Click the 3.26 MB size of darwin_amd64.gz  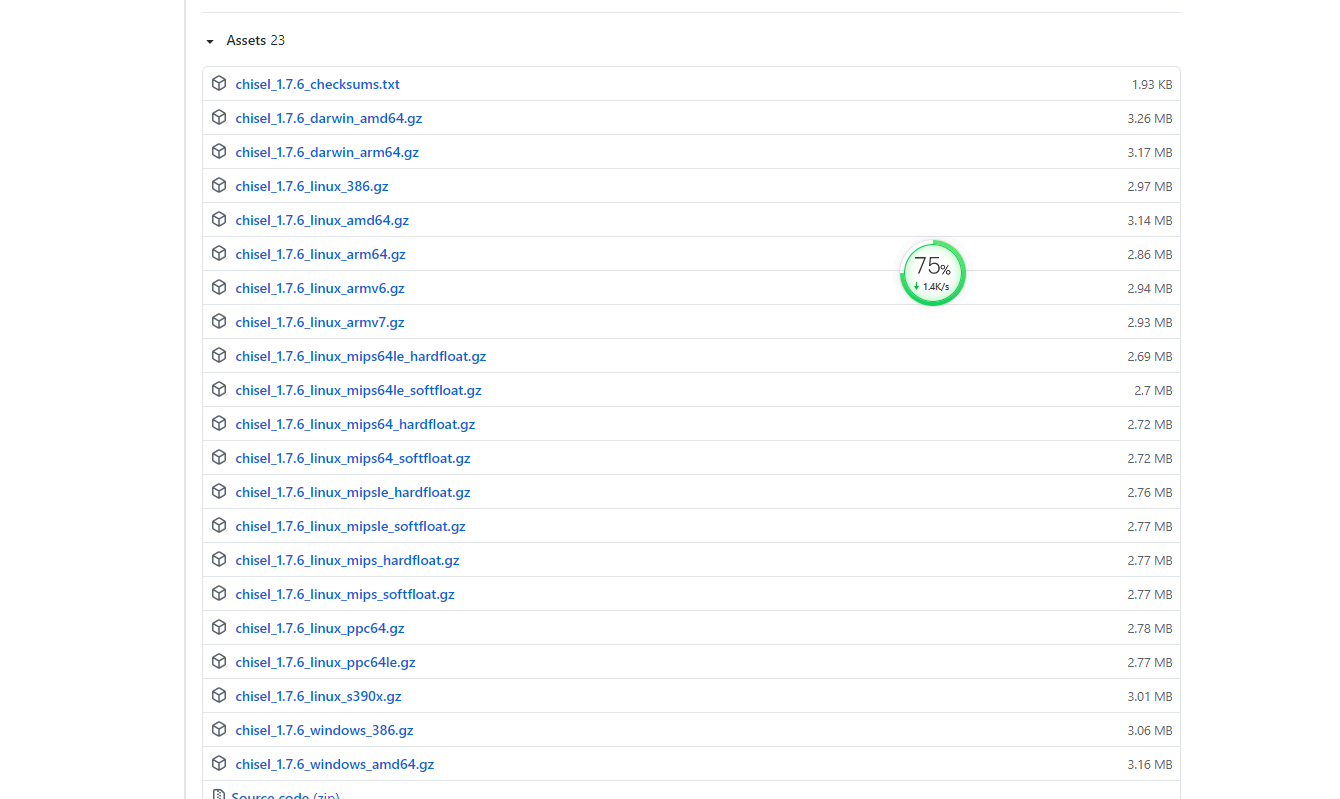coord(1150,119)
